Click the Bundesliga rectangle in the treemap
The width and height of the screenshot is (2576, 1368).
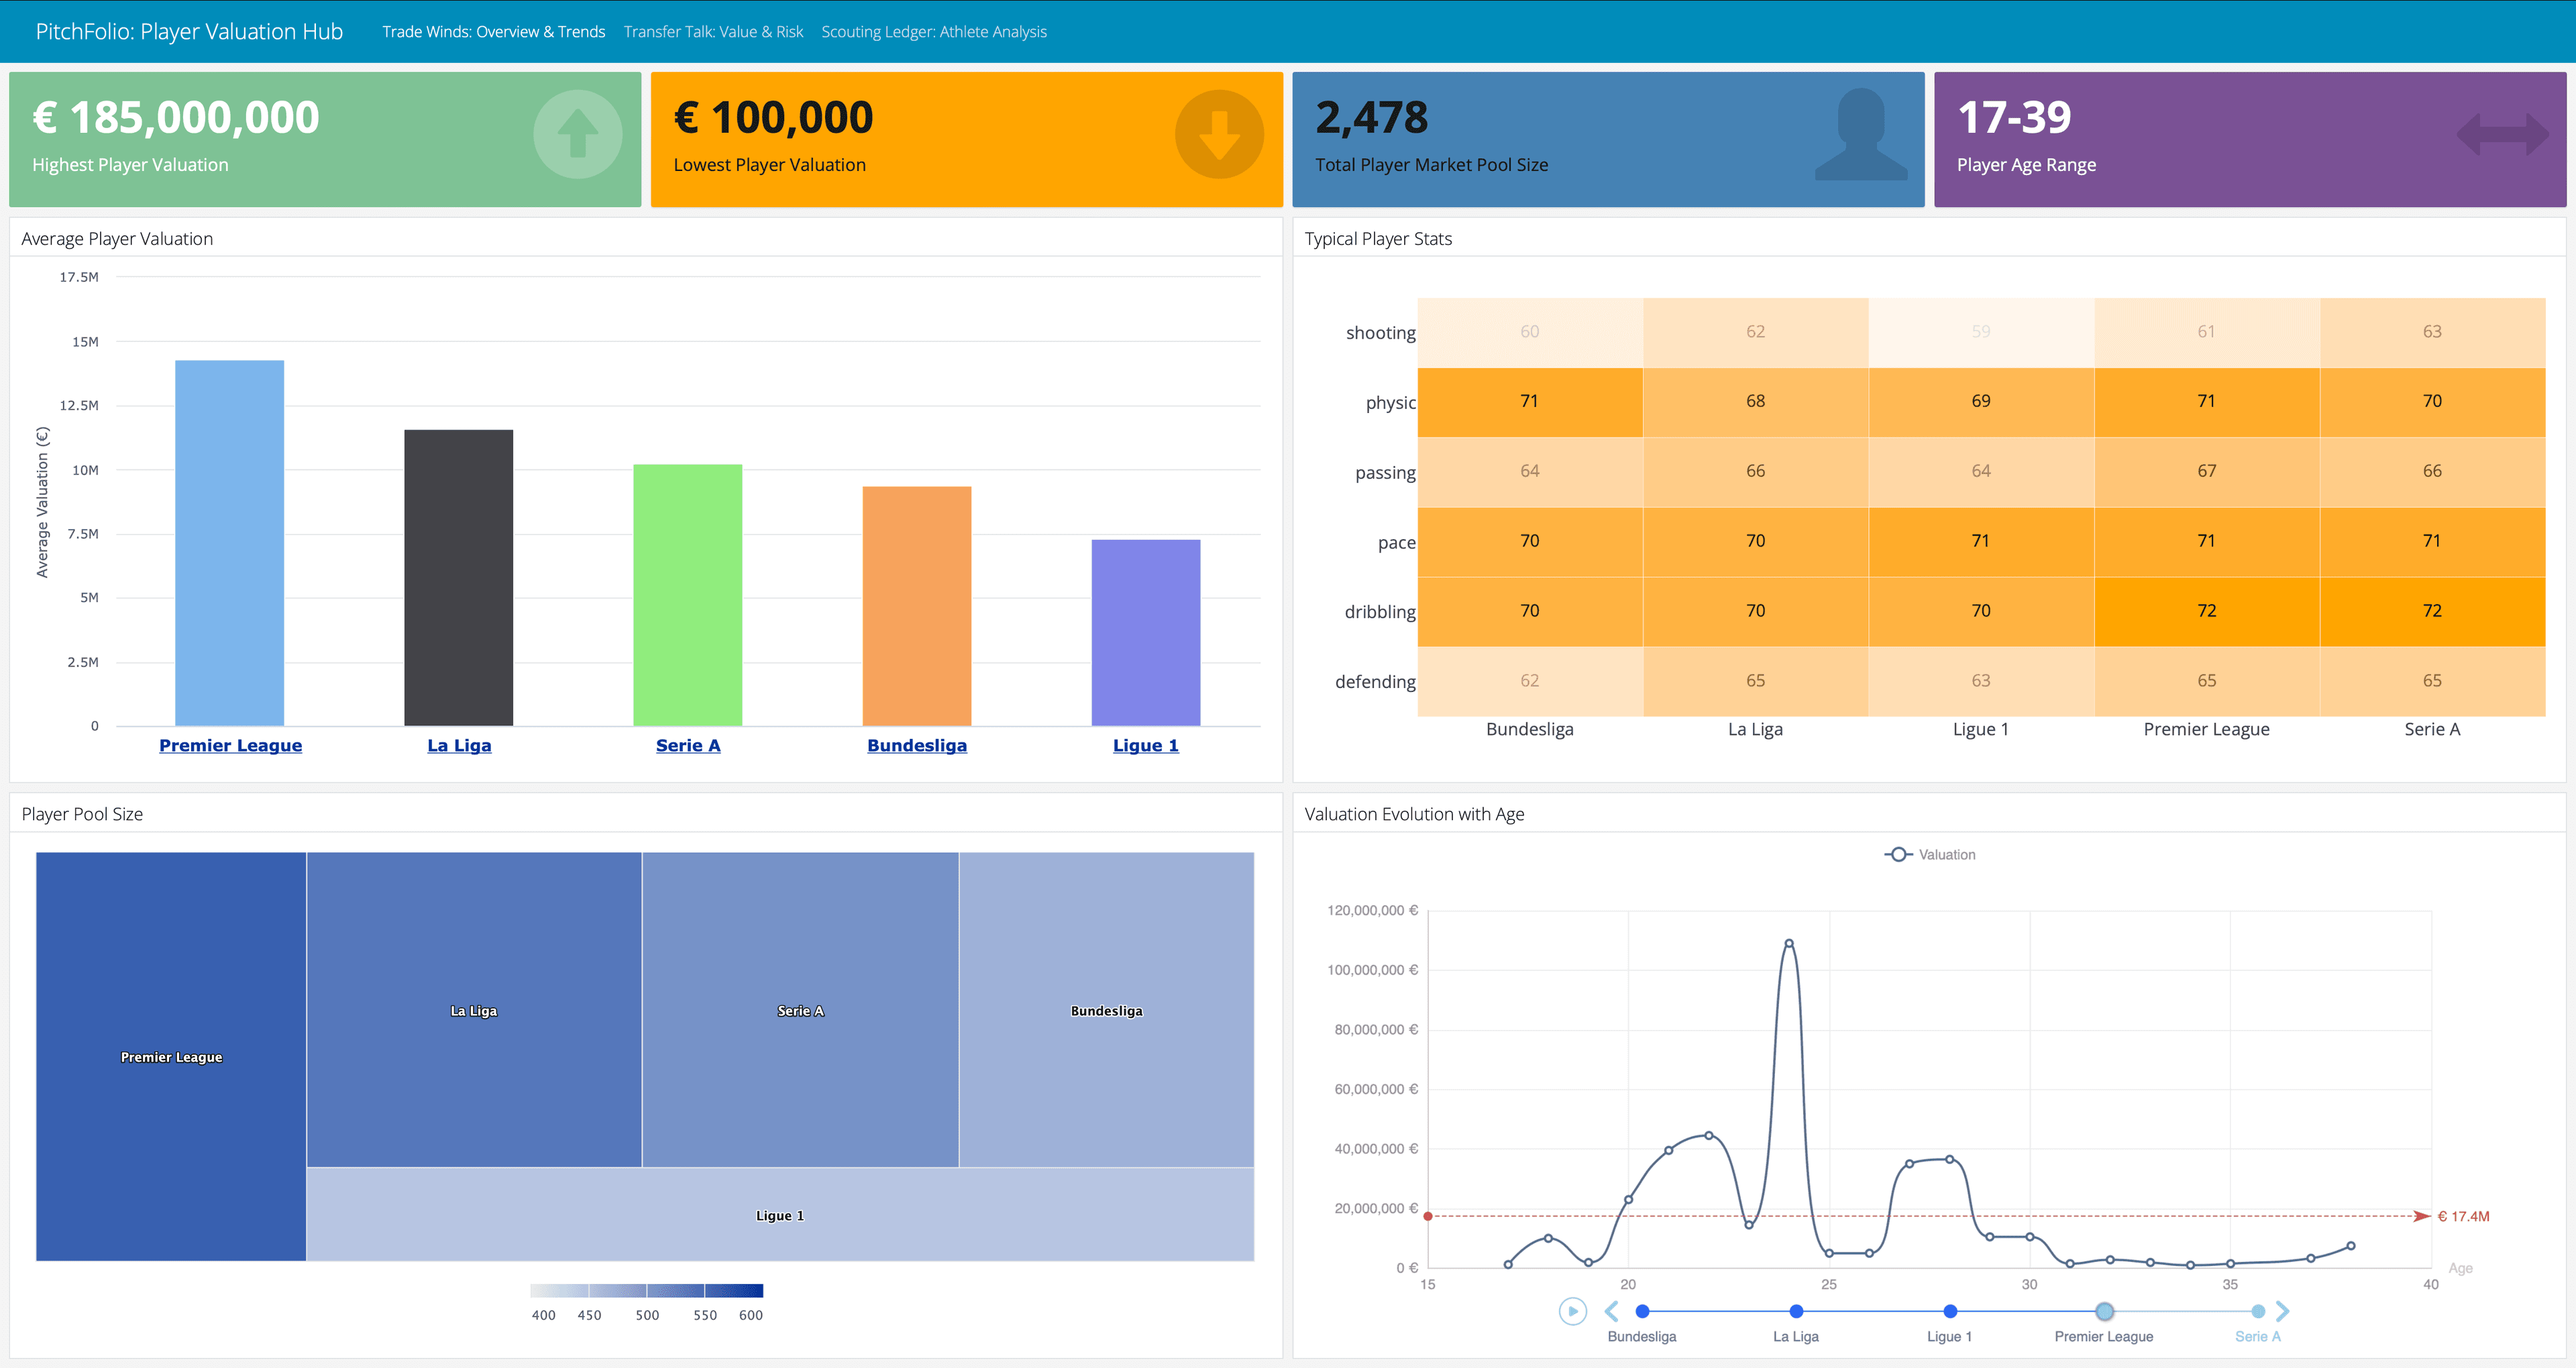coord(1105,1010)
